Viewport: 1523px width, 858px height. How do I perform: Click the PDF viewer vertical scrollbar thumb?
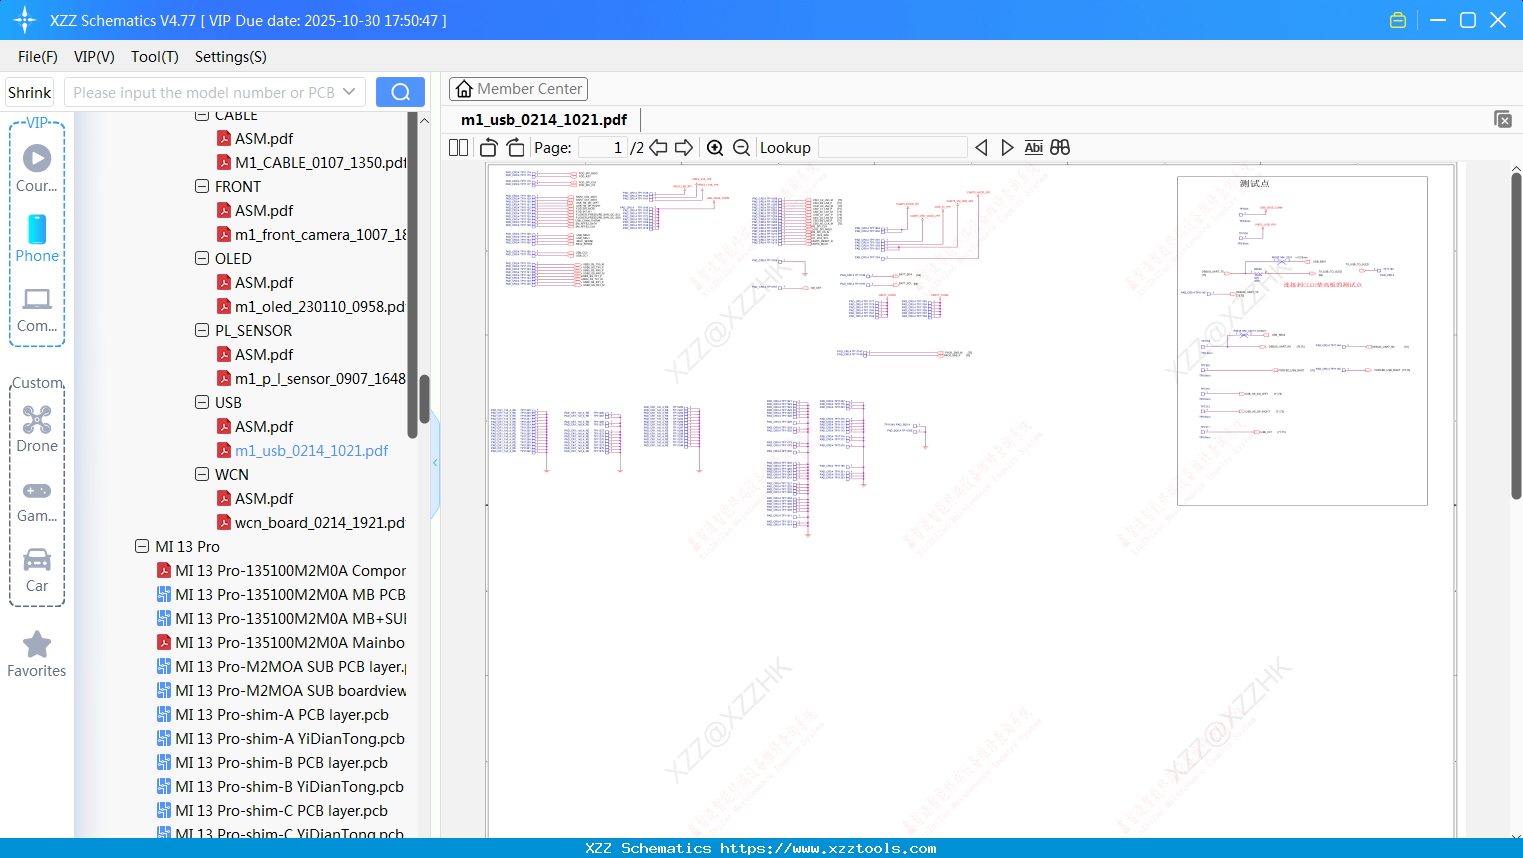click(x=1516, y=335)
